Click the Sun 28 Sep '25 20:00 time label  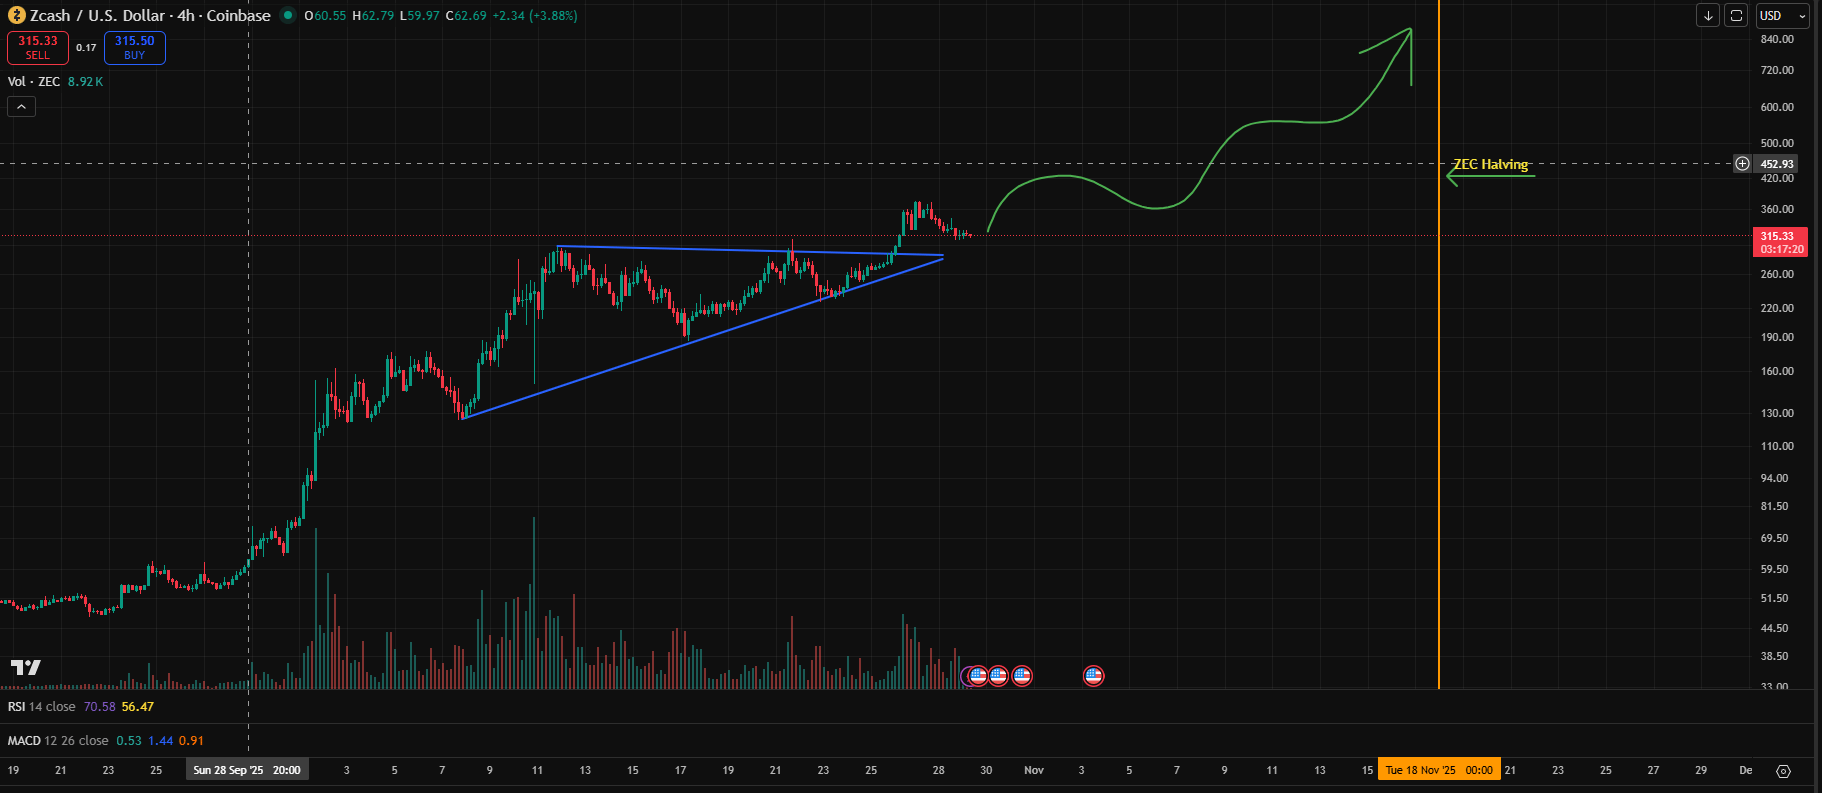pyautogui.click(x=247, y=770)
